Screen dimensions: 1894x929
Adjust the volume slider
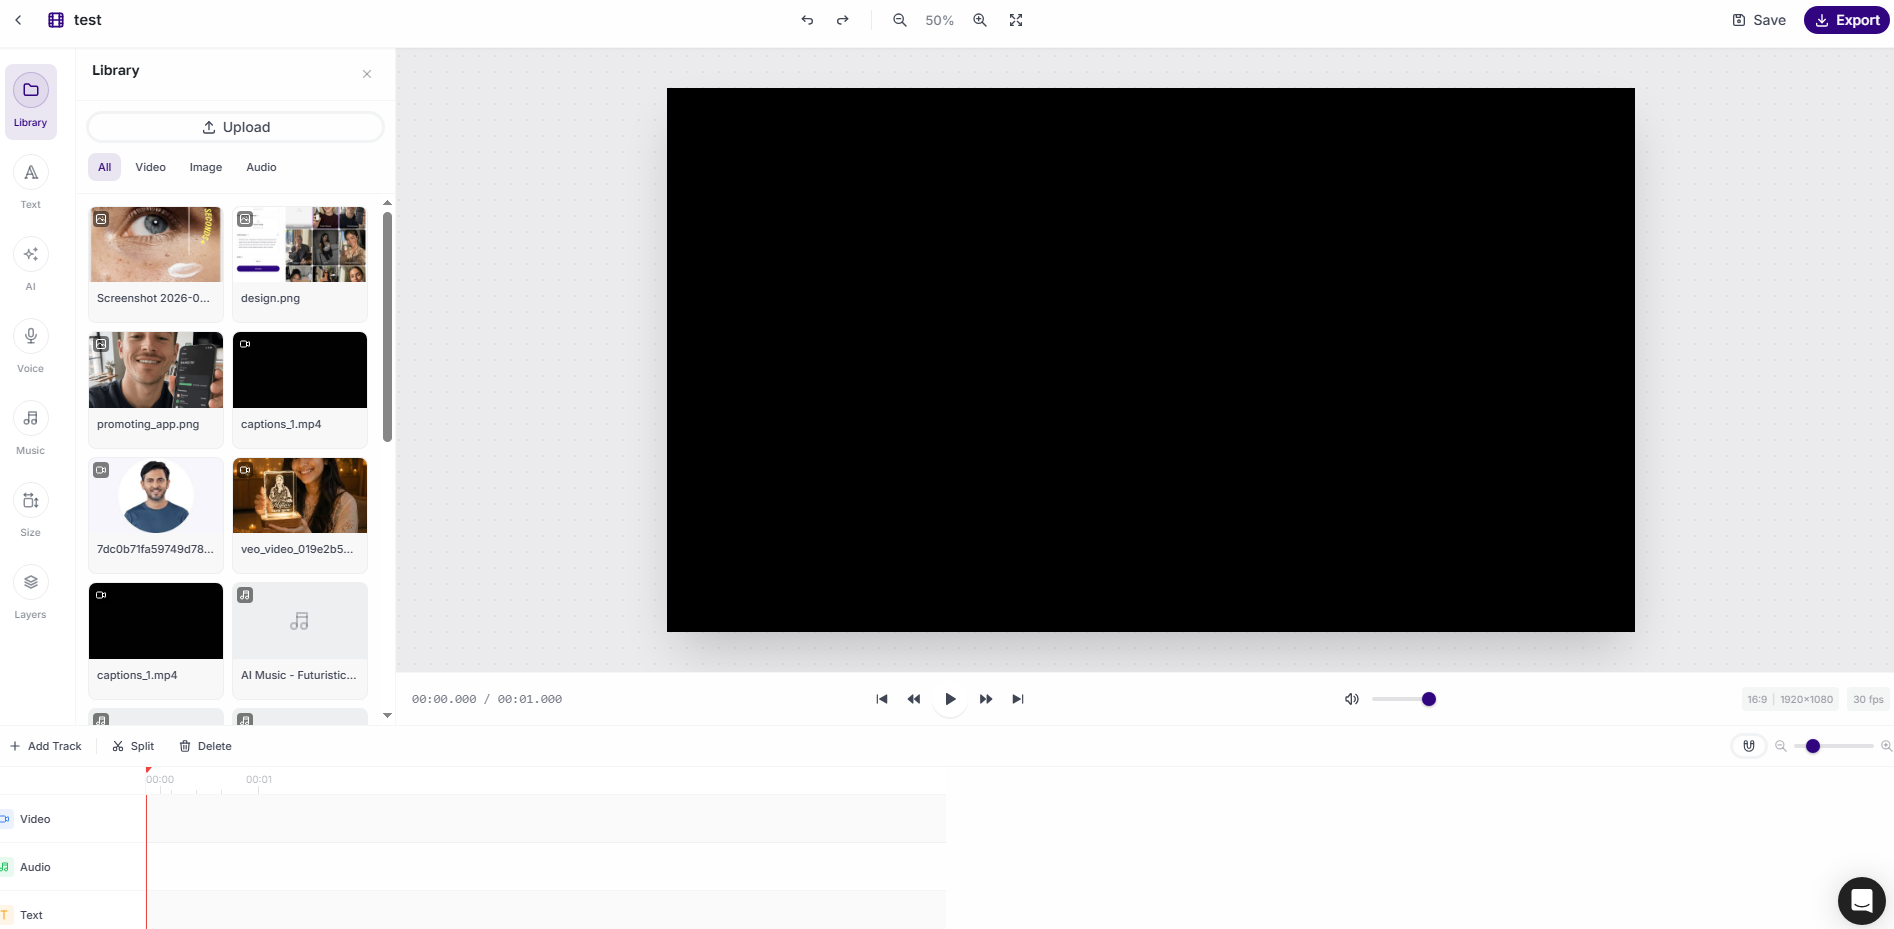(x=1404, y=699)
